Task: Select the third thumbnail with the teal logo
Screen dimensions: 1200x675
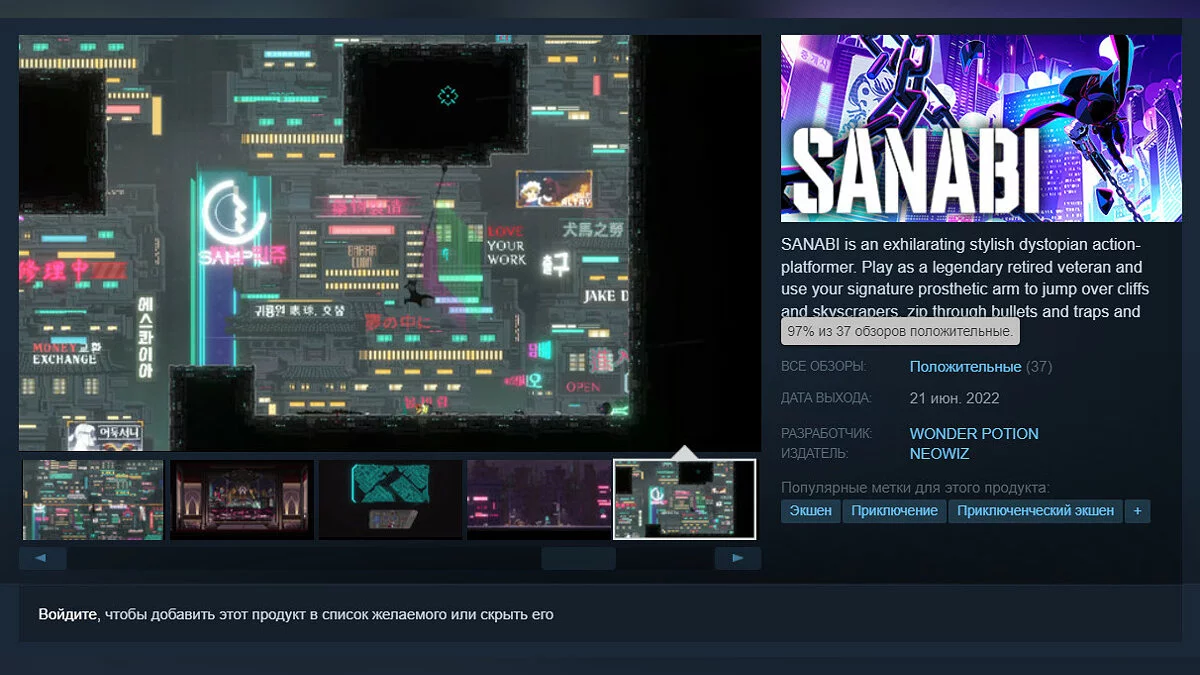Action: [390, 500]
